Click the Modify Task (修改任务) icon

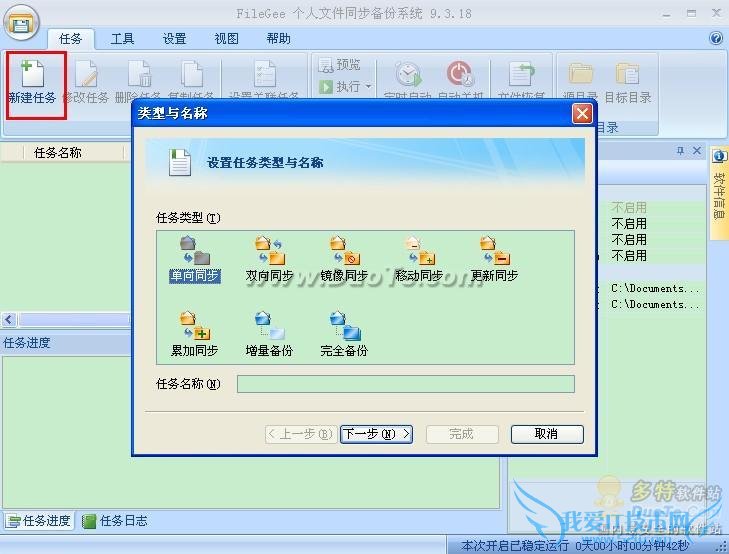pyautogui.click(x=86, y=74)
